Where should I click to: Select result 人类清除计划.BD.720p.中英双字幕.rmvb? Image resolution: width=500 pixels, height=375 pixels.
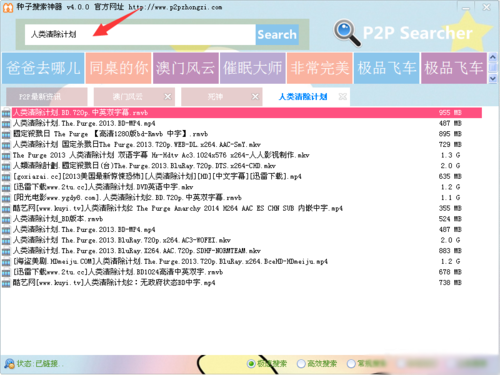(247, 113)
